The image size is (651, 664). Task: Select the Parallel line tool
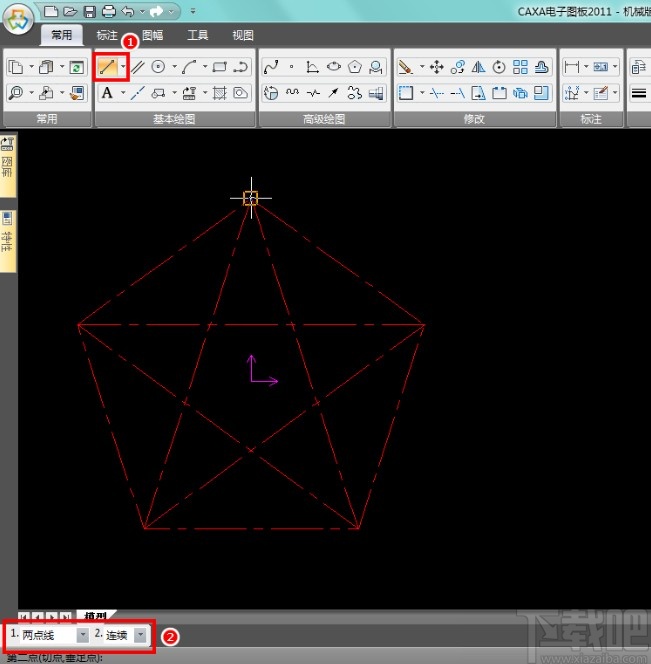click(x=138, y=68)
